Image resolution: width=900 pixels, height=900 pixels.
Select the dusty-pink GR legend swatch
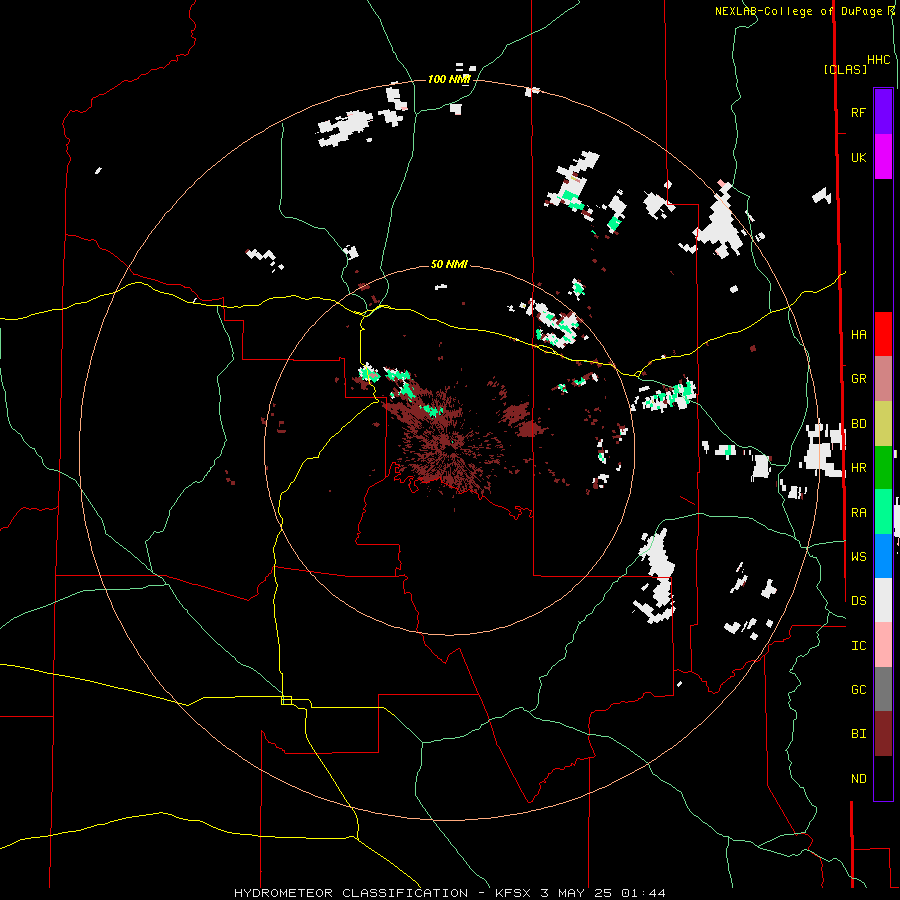(x=883, y=379)
